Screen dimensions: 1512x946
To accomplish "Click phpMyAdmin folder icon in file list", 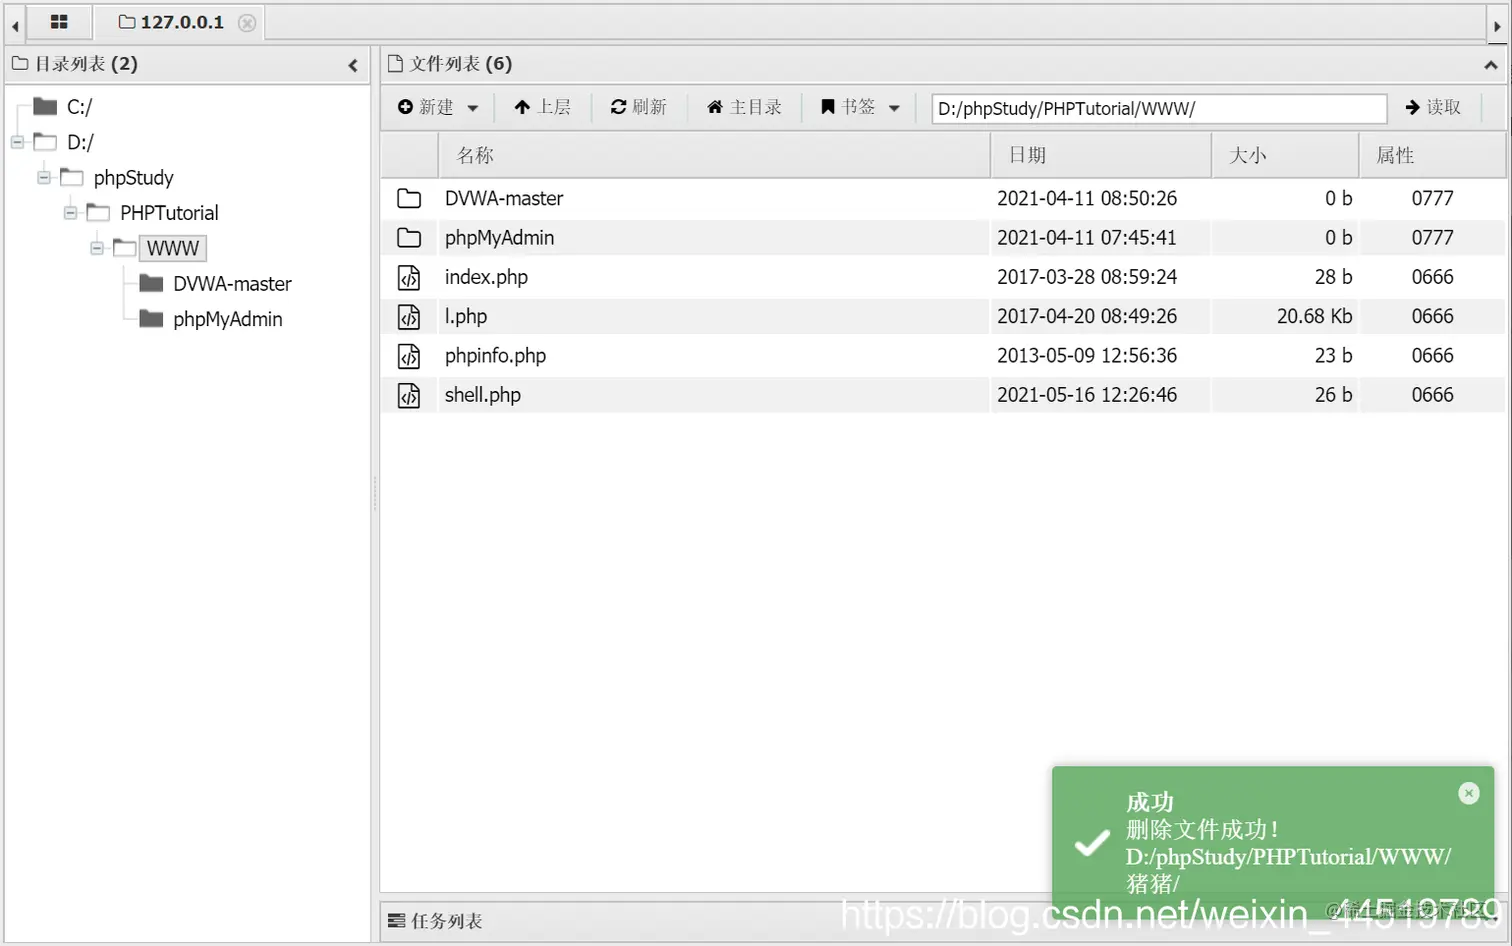I will (409, 238).
